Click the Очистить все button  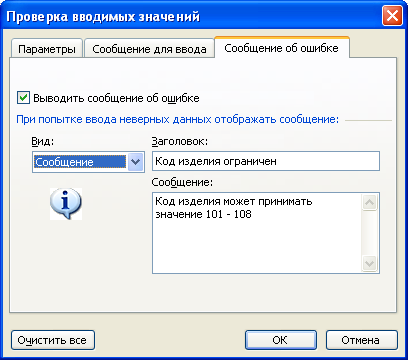pos(53,340)
